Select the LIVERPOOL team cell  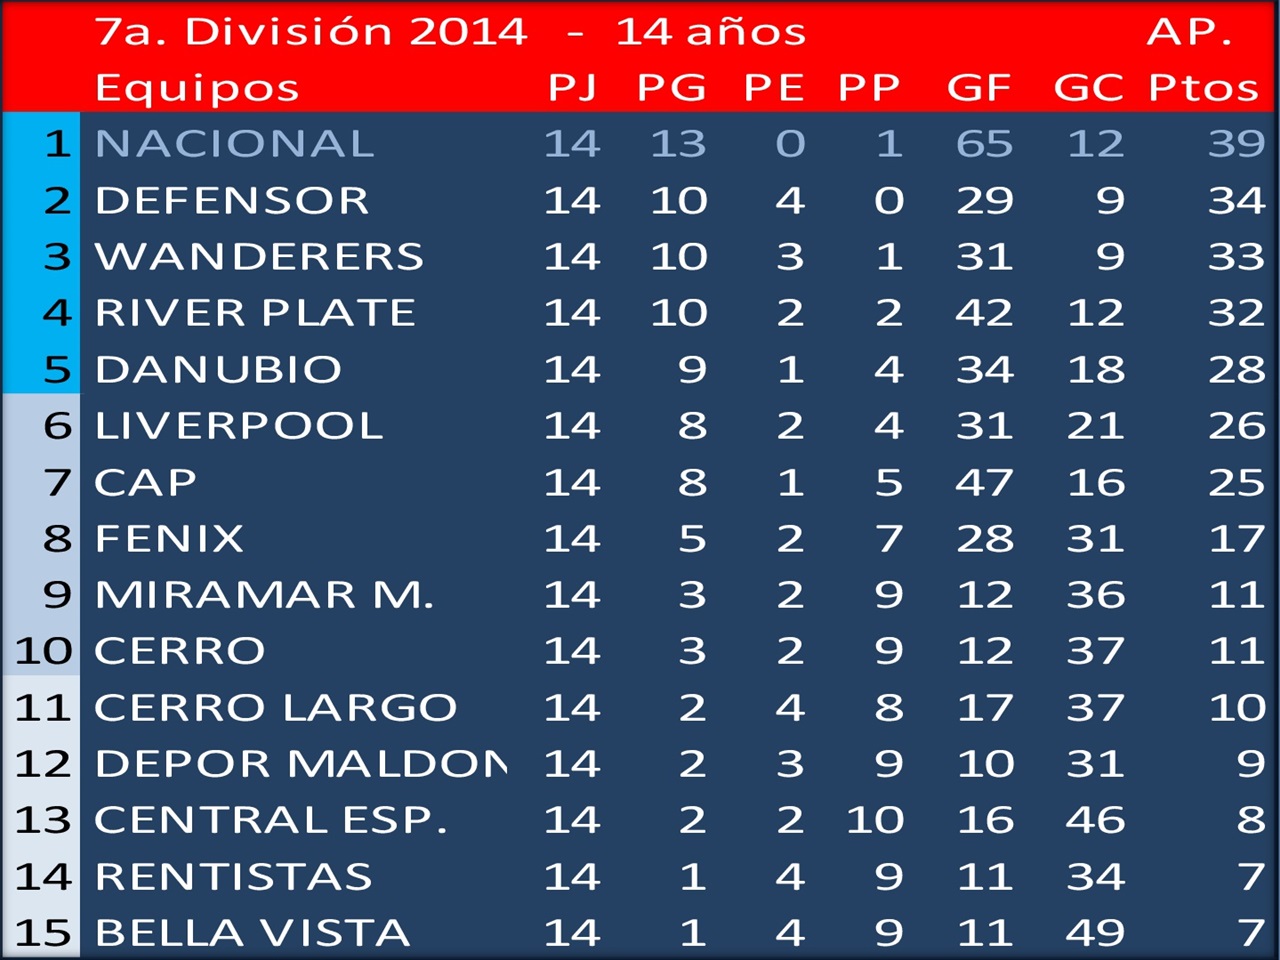point(239,426)
